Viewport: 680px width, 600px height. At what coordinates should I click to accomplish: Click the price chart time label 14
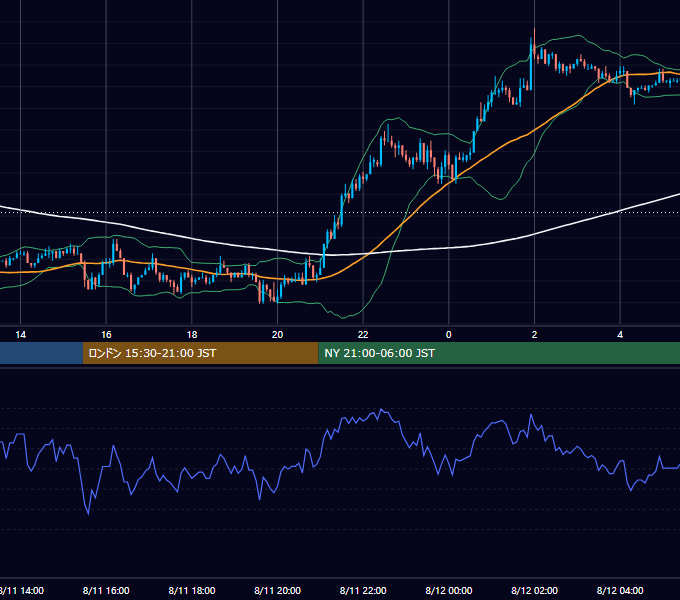(x=20, y=335)
